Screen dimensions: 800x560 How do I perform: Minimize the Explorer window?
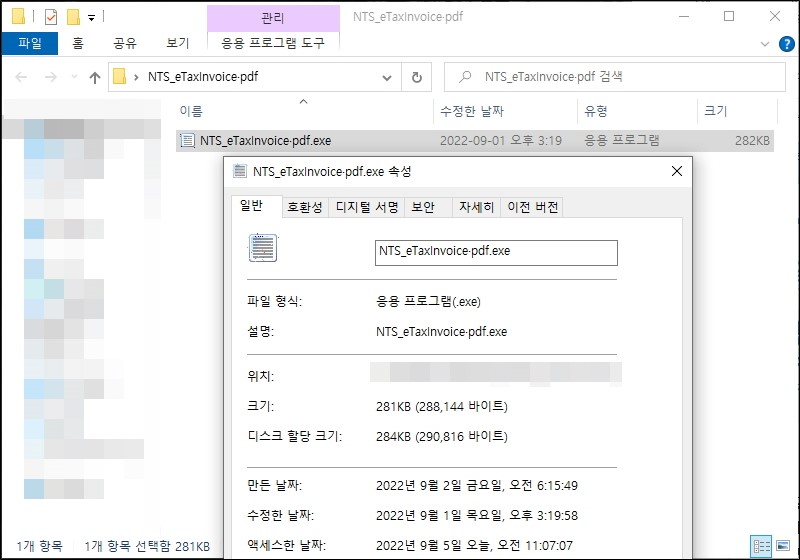pyautogui.click(x=684, y=16)
